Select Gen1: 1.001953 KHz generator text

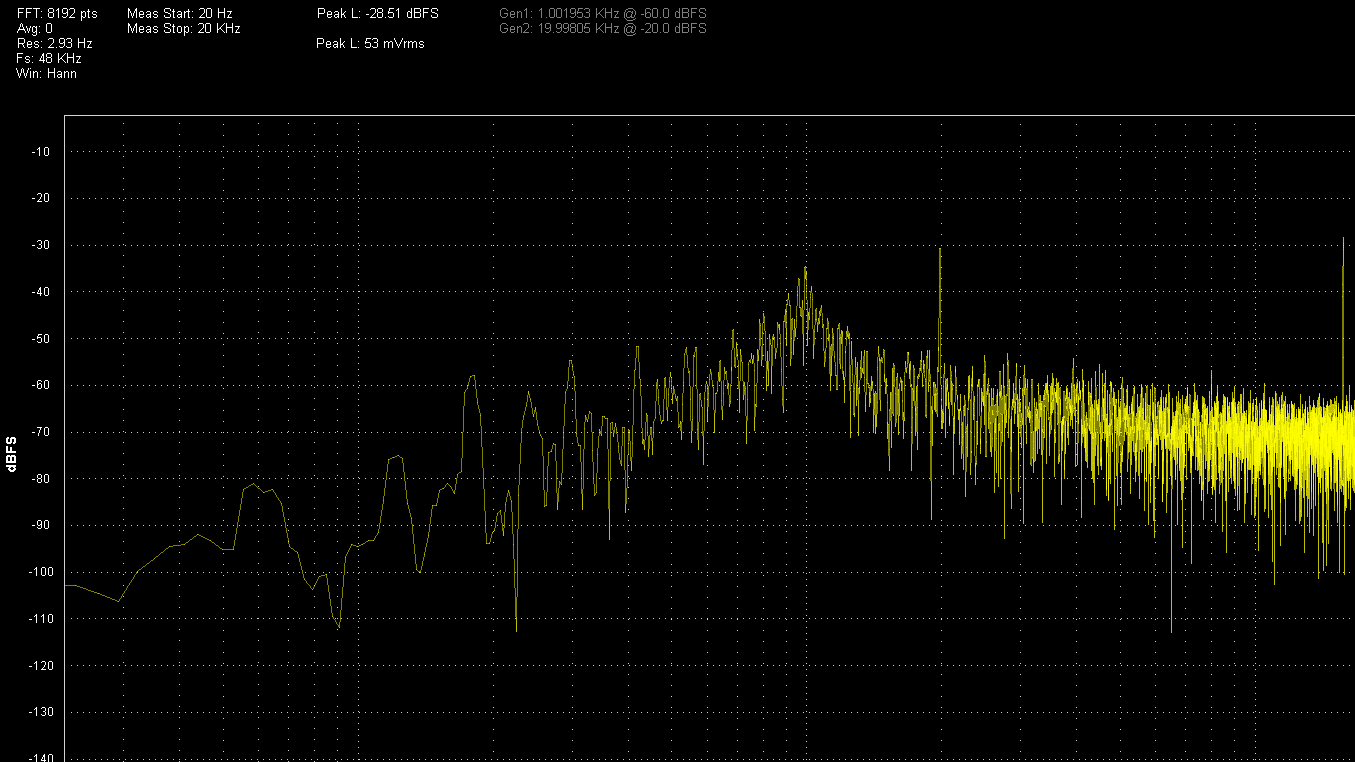(x=603, y=14)
